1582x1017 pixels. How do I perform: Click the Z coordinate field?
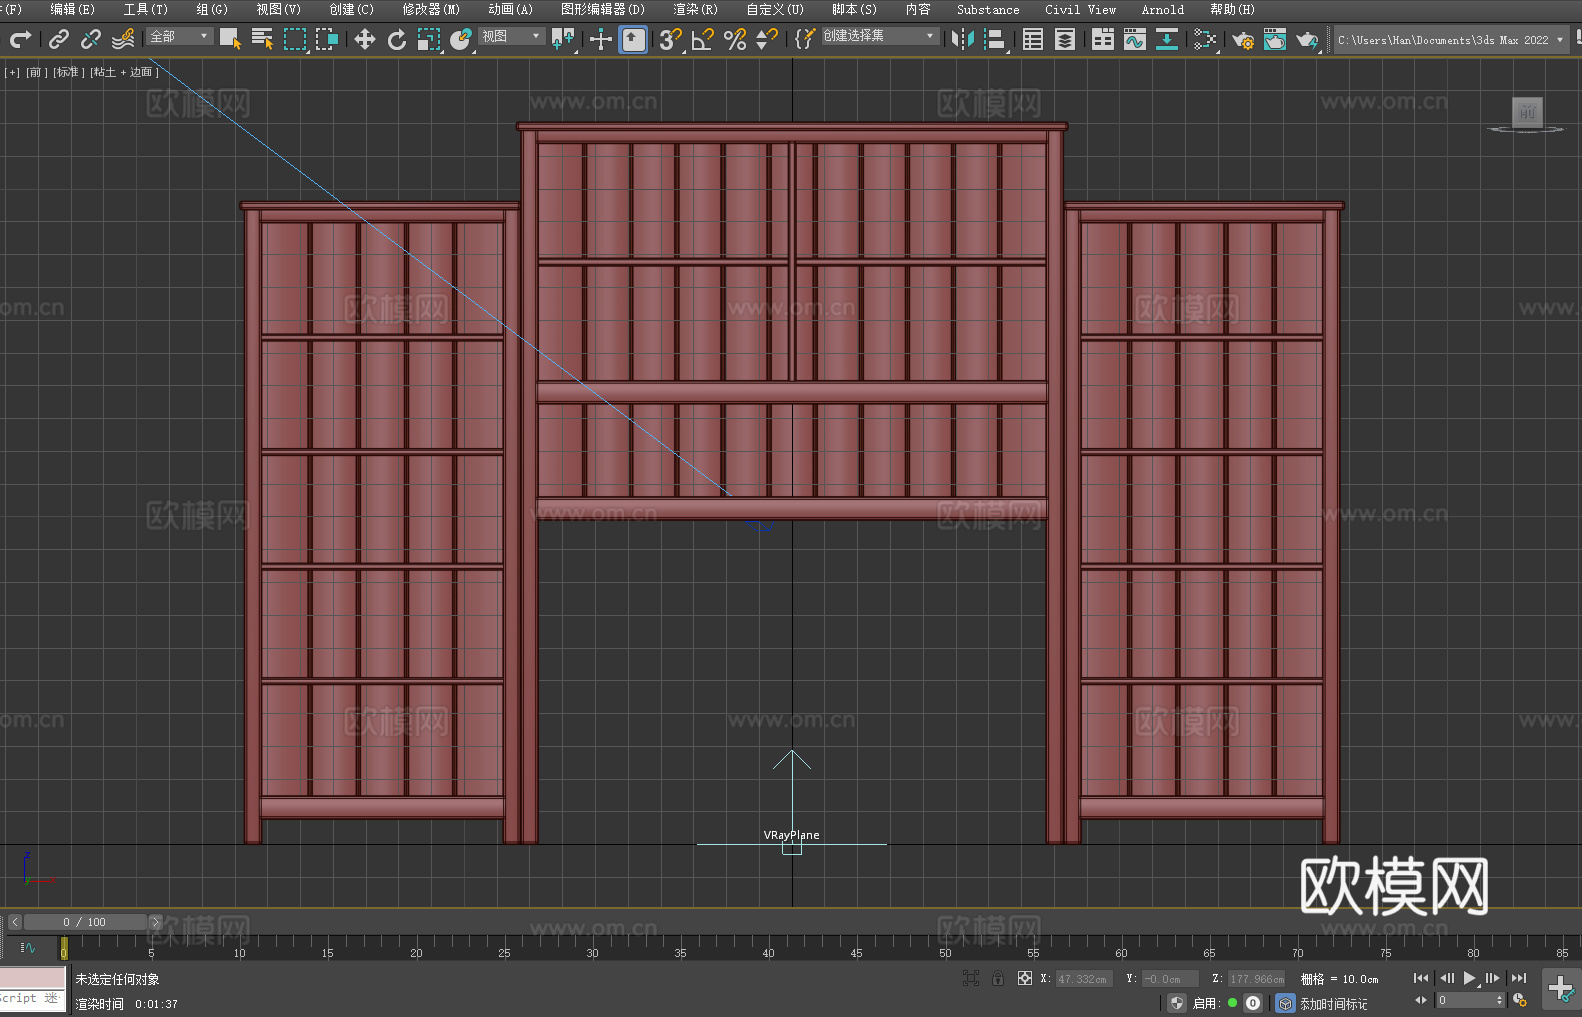tap(1256, 979)
